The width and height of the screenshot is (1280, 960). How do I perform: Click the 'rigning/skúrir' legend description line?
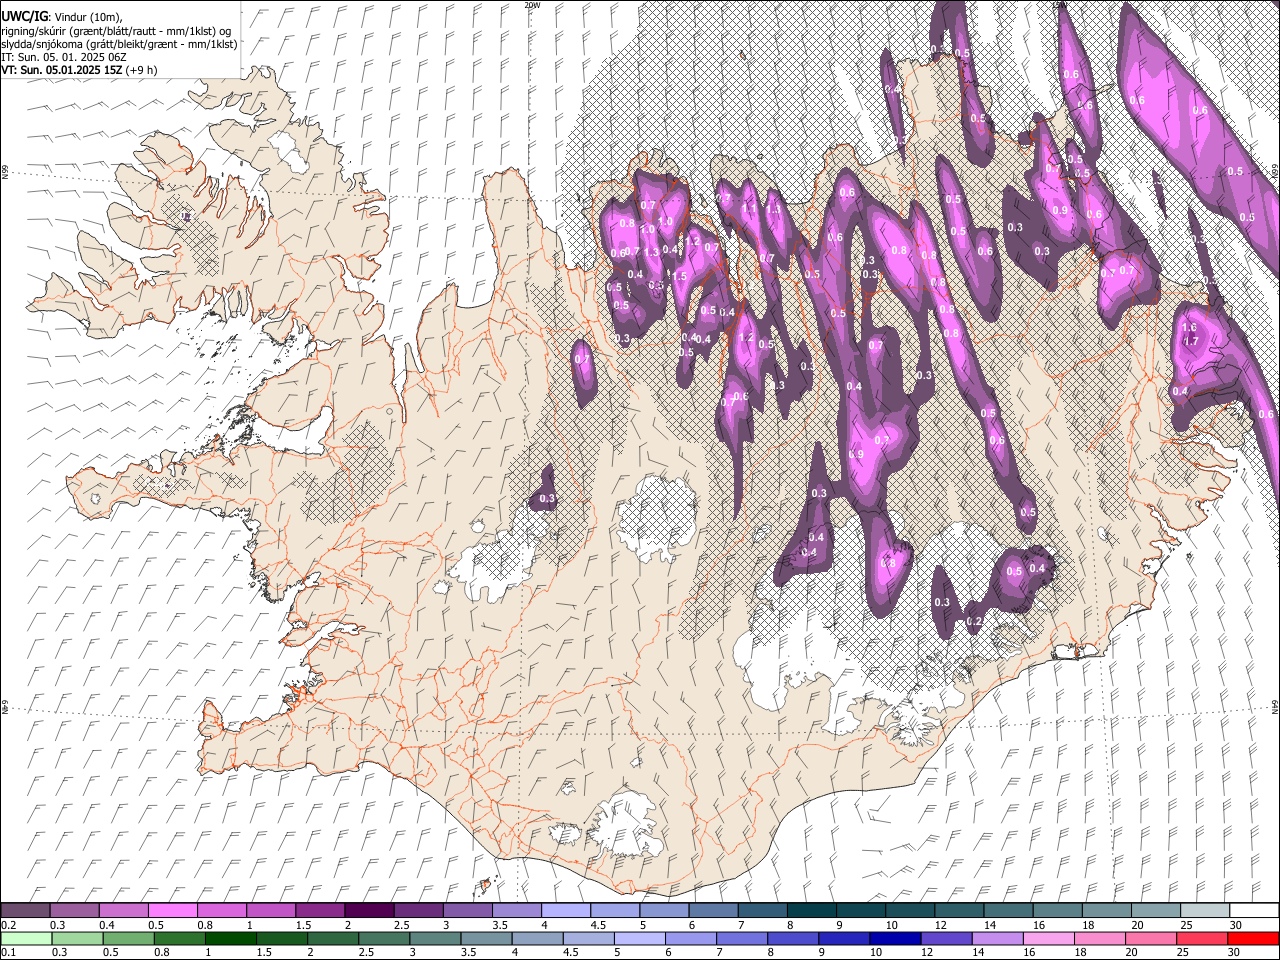[116, 31]
